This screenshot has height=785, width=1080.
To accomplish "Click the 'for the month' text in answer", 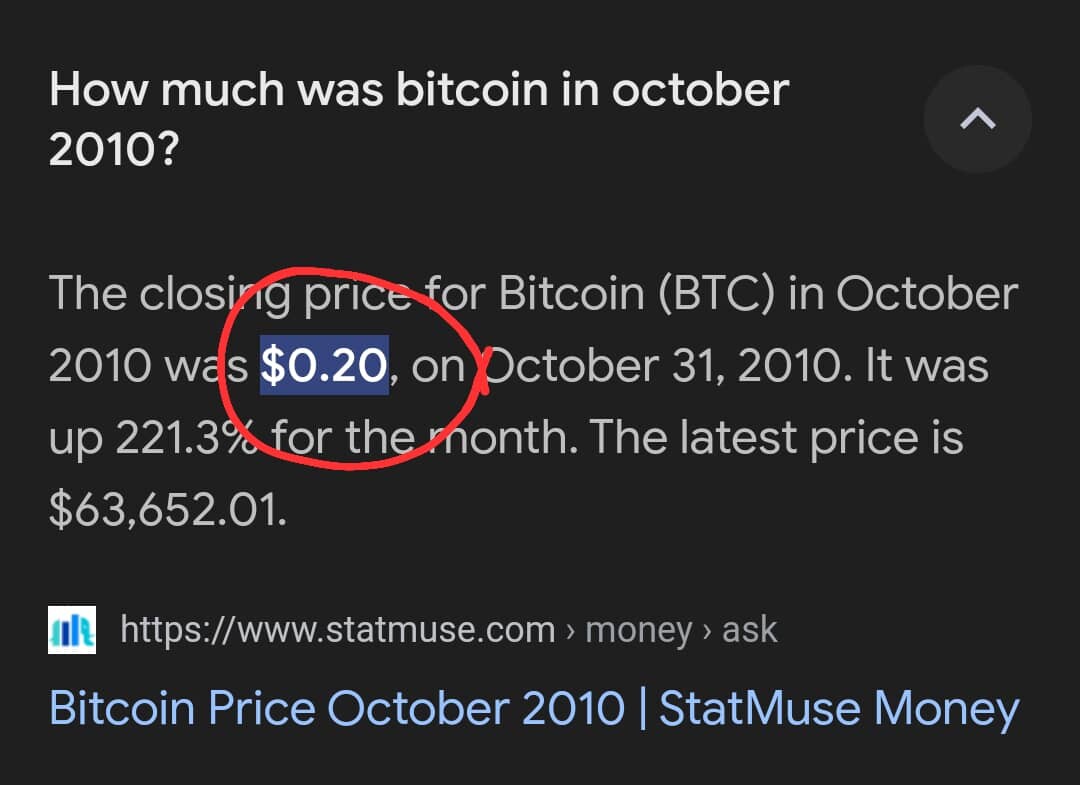I will tap(424, 437).
